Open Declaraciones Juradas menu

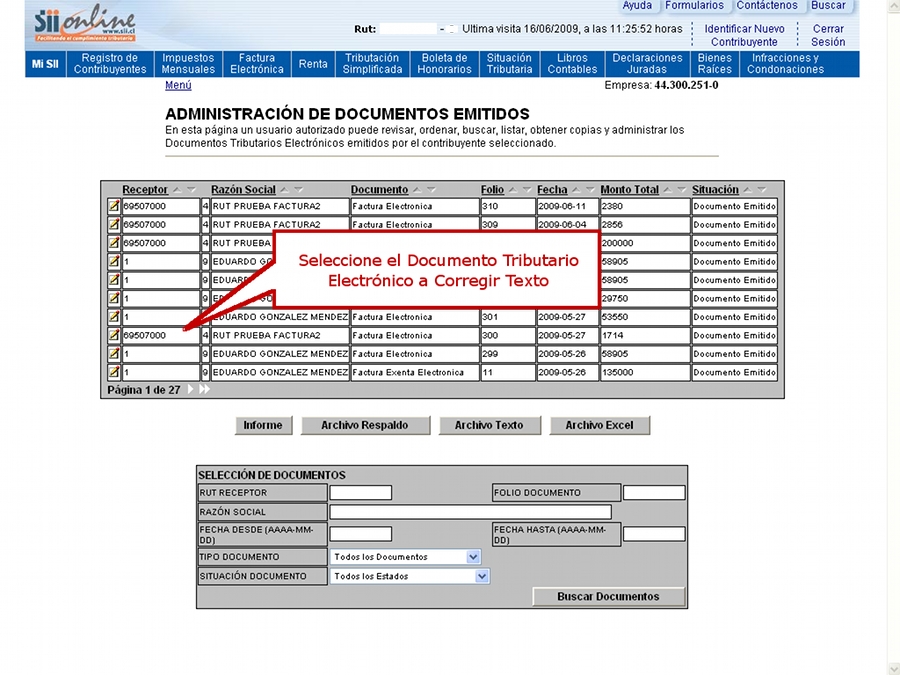[647, 64]
